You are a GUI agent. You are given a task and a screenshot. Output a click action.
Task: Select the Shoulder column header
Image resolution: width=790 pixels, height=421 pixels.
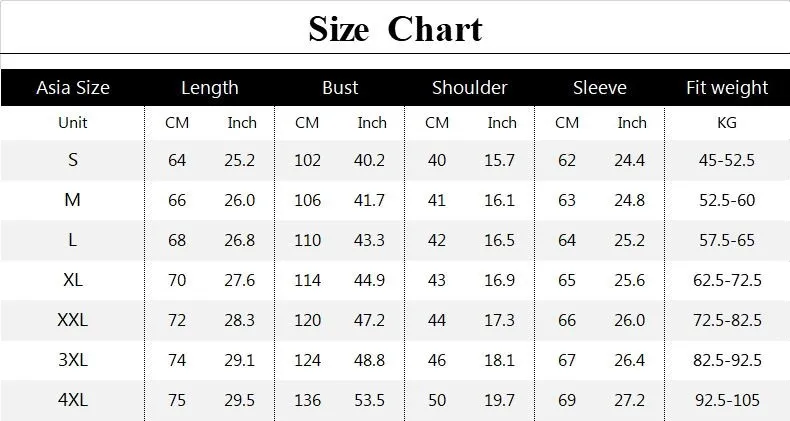tap(470, 88)
